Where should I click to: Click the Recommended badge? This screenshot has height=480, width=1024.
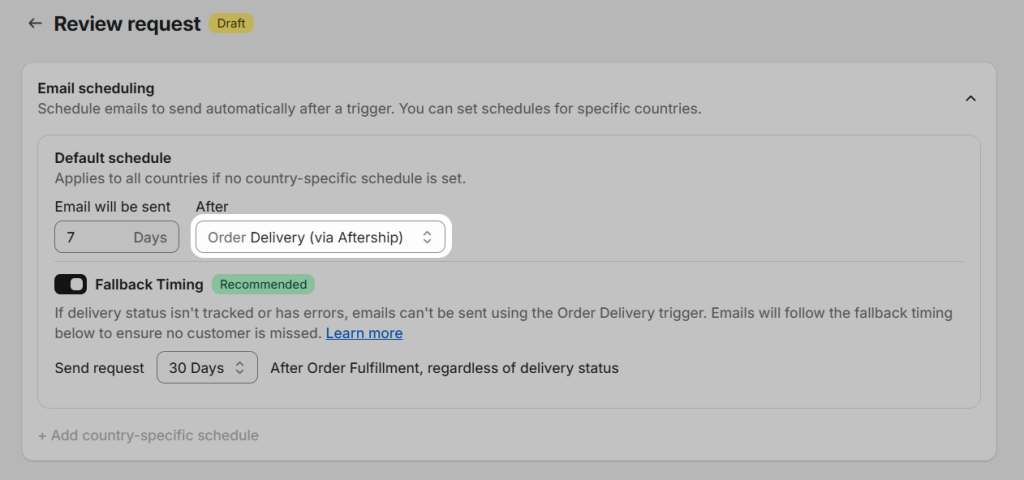point(263,285)
